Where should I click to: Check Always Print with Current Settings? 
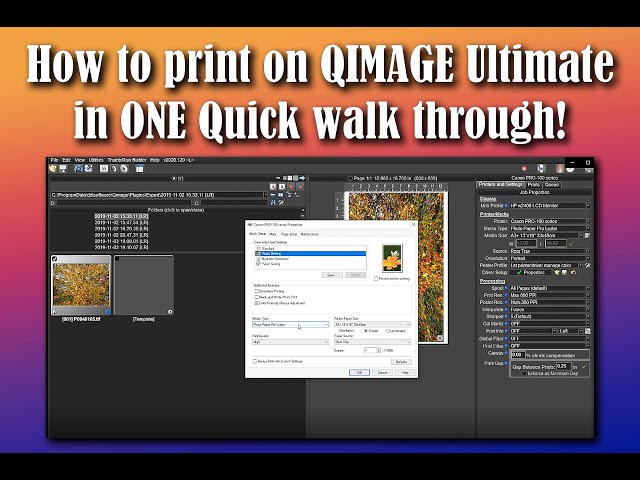255,361
